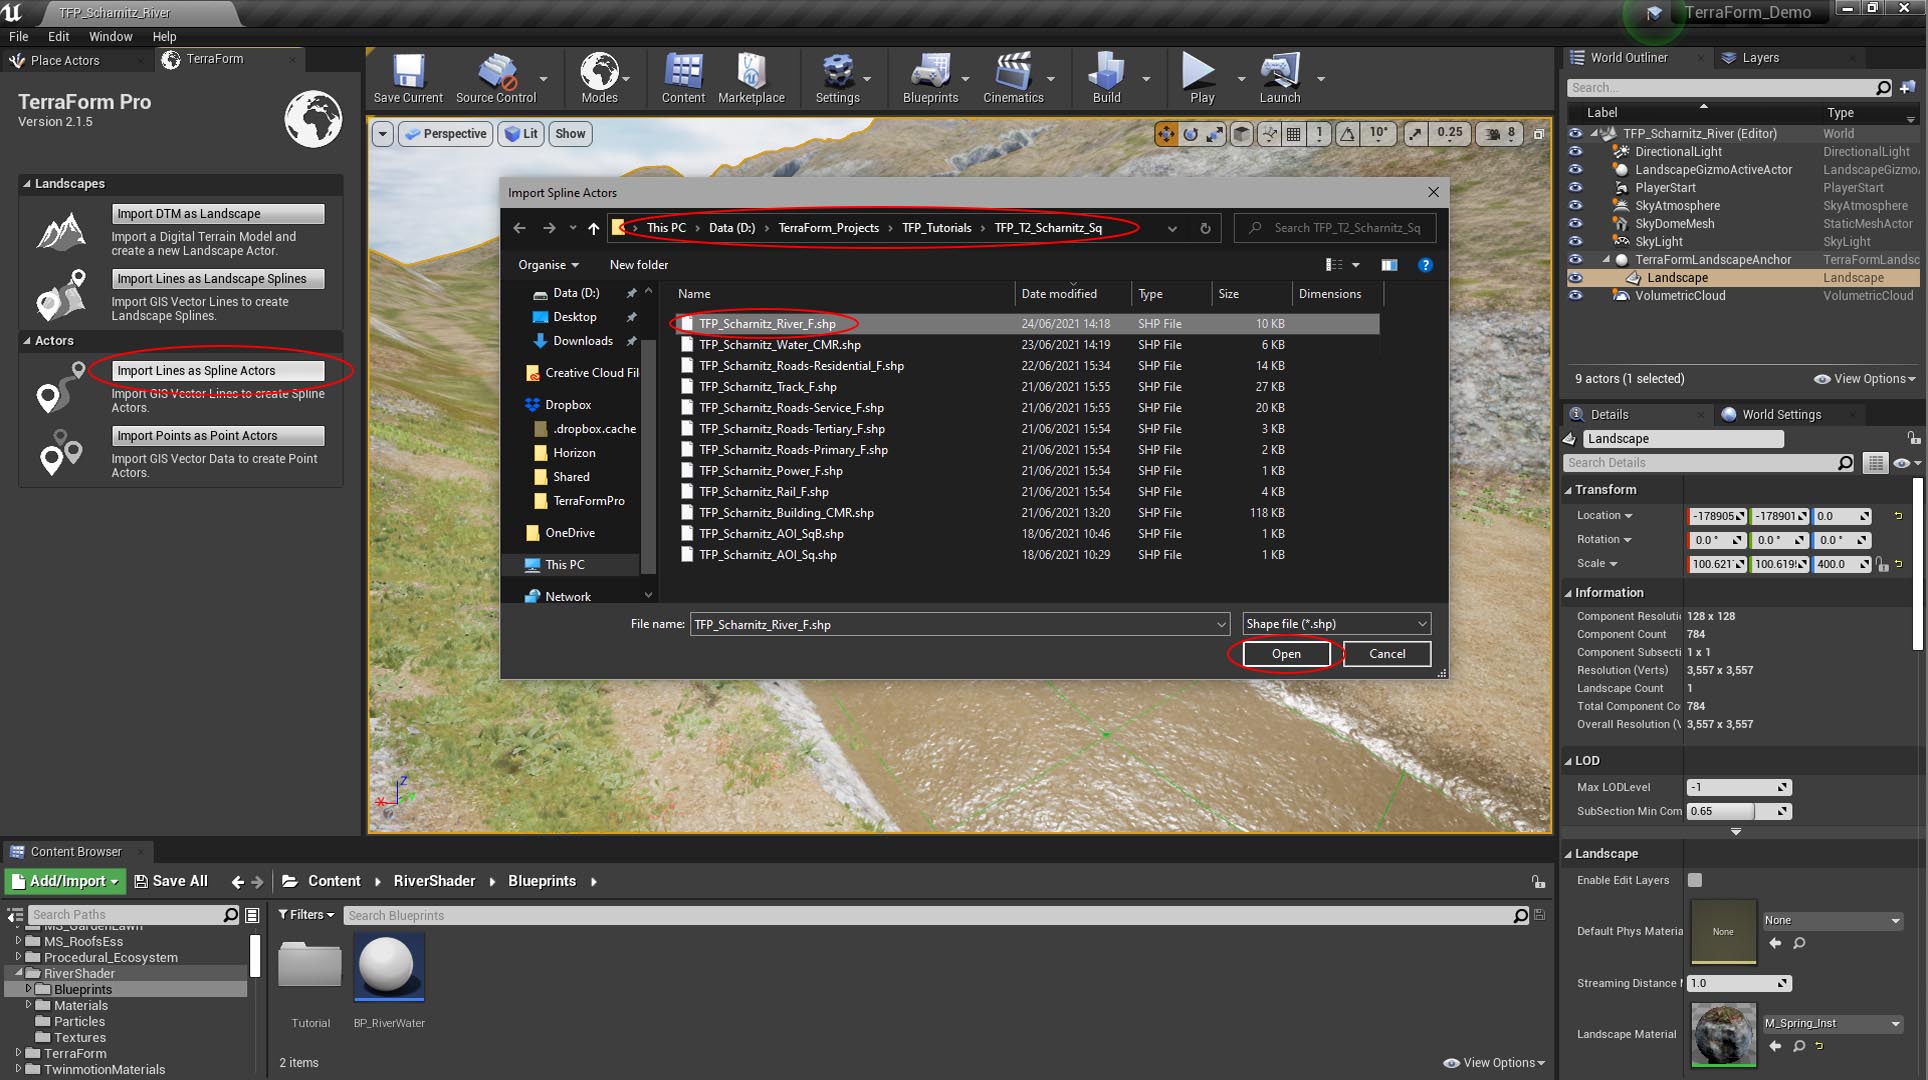The width and height of the screenshot is (1928, 1080).
Task: Select the translate gizmo in viewport toolbar
Action: tap(1166, 133)
